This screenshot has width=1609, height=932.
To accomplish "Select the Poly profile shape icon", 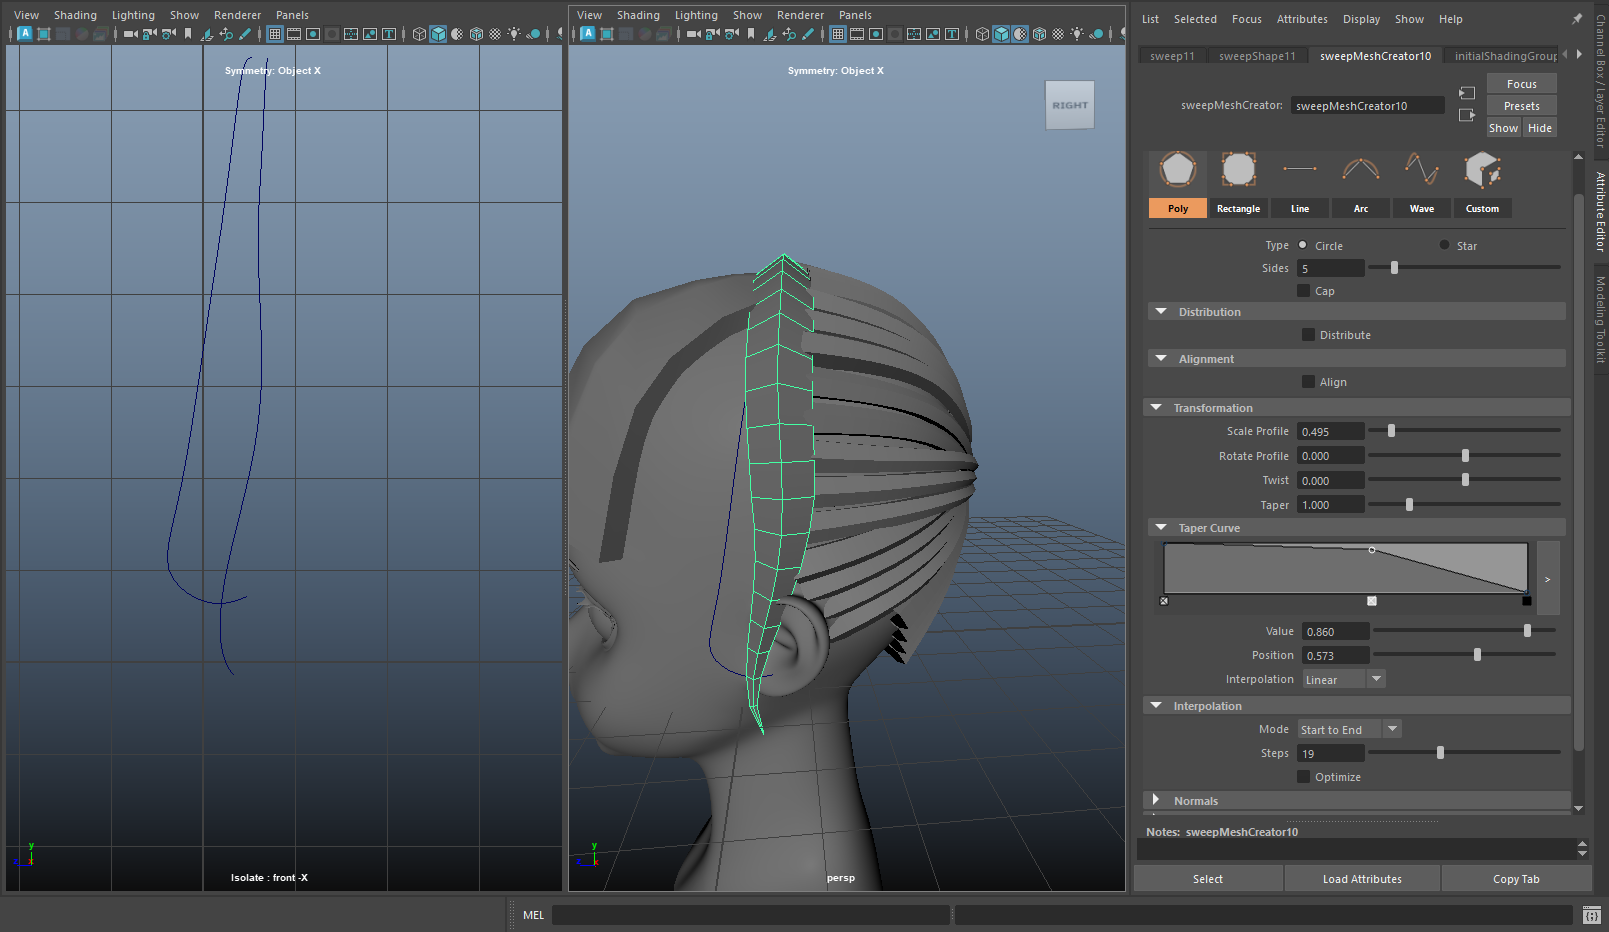I will tap(1178, 170).
